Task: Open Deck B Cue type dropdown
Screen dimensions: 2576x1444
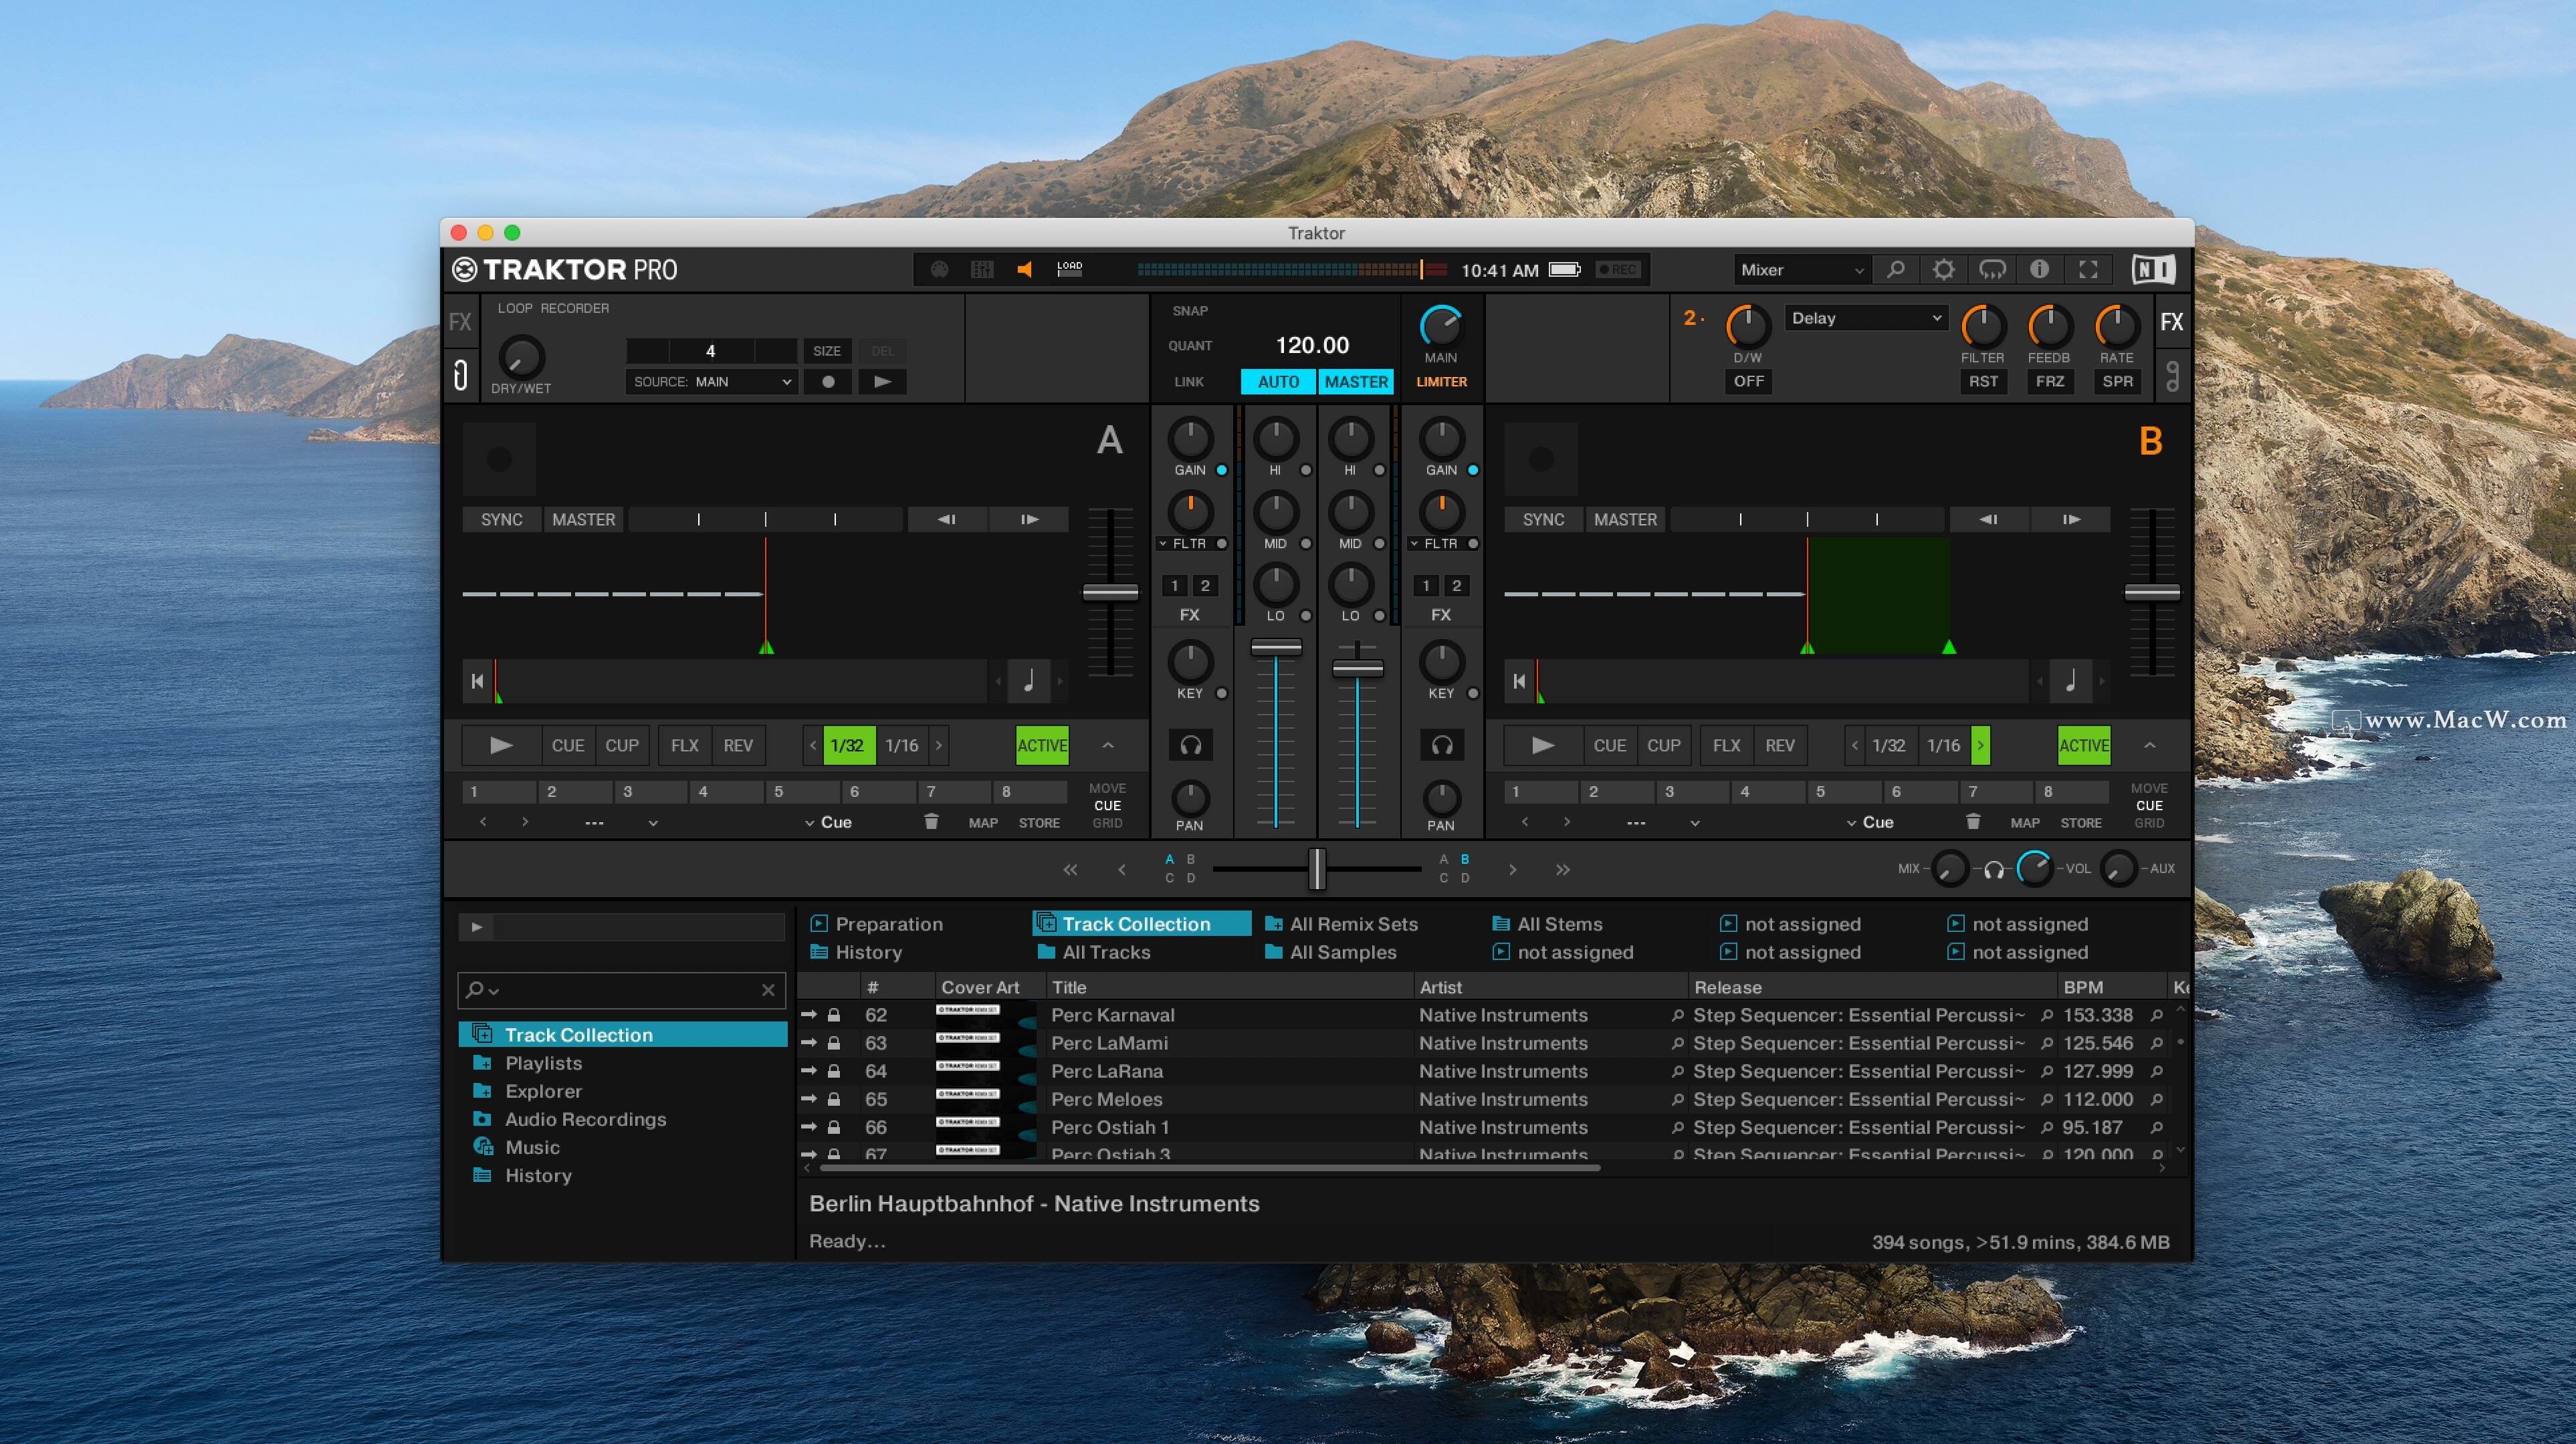Action: pos(1870,822)
